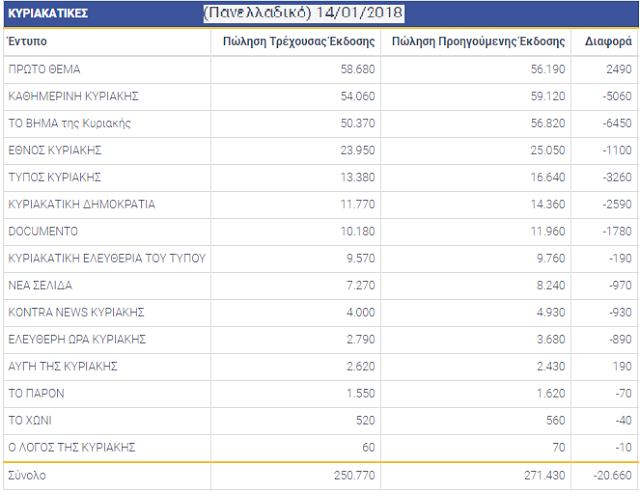Select Ο ΛΟΓΟΣ ΤΗΣ ΚΥΡΙΑΚΗΣ row name
This screenshot has width=640, height=492.
(x=72, y=447)
